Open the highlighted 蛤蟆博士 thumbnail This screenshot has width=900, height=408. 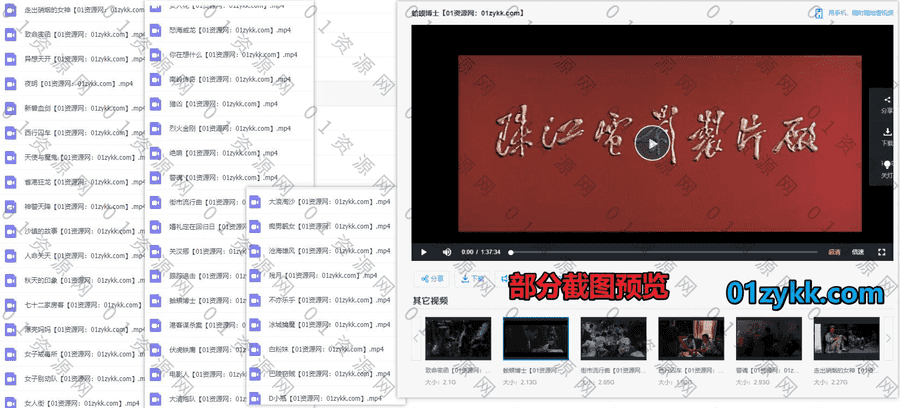(x=536, y=339)
